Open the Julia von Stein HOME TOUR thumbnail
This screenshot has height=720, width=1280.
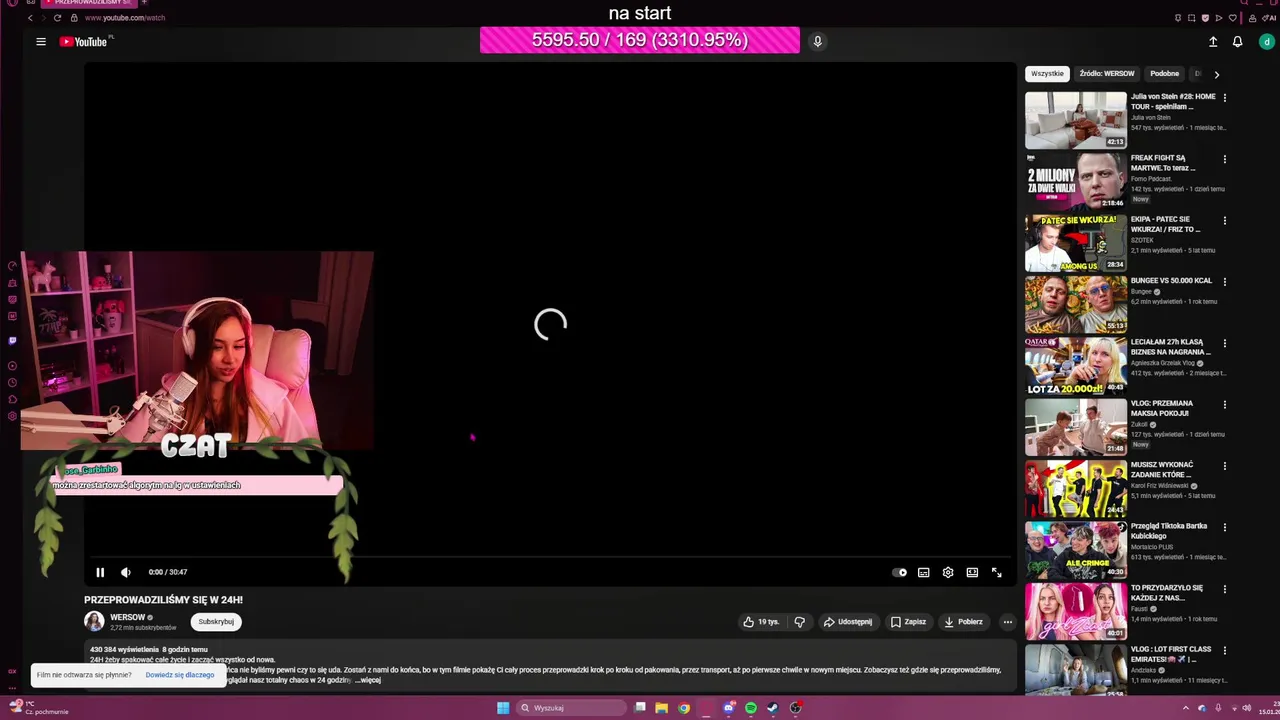[1075, 120]
